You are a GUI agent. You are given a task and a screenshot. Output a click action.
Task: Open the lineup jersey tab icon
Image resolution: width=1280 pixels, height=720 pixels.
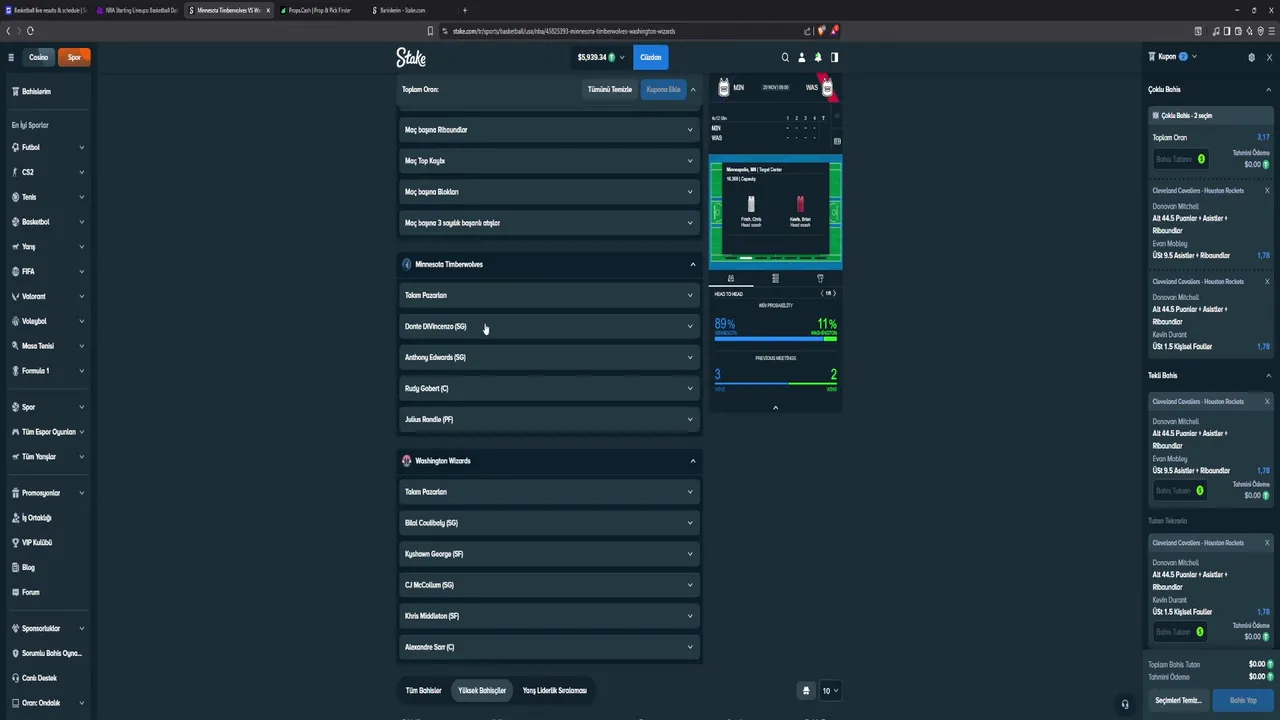click(x=820, y=278)
